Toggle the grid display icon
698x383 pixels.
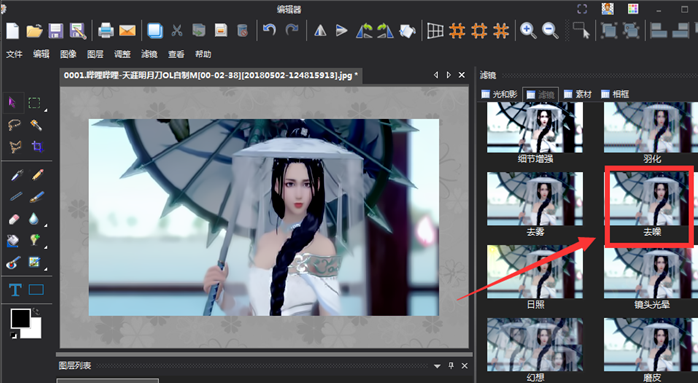click(435, 30)
